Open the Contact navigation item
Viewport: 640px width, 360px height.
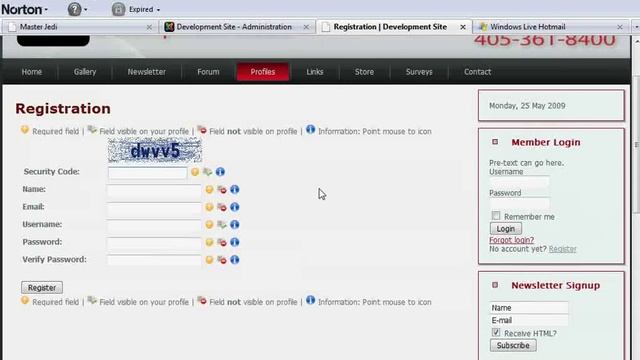click(477, 72)
